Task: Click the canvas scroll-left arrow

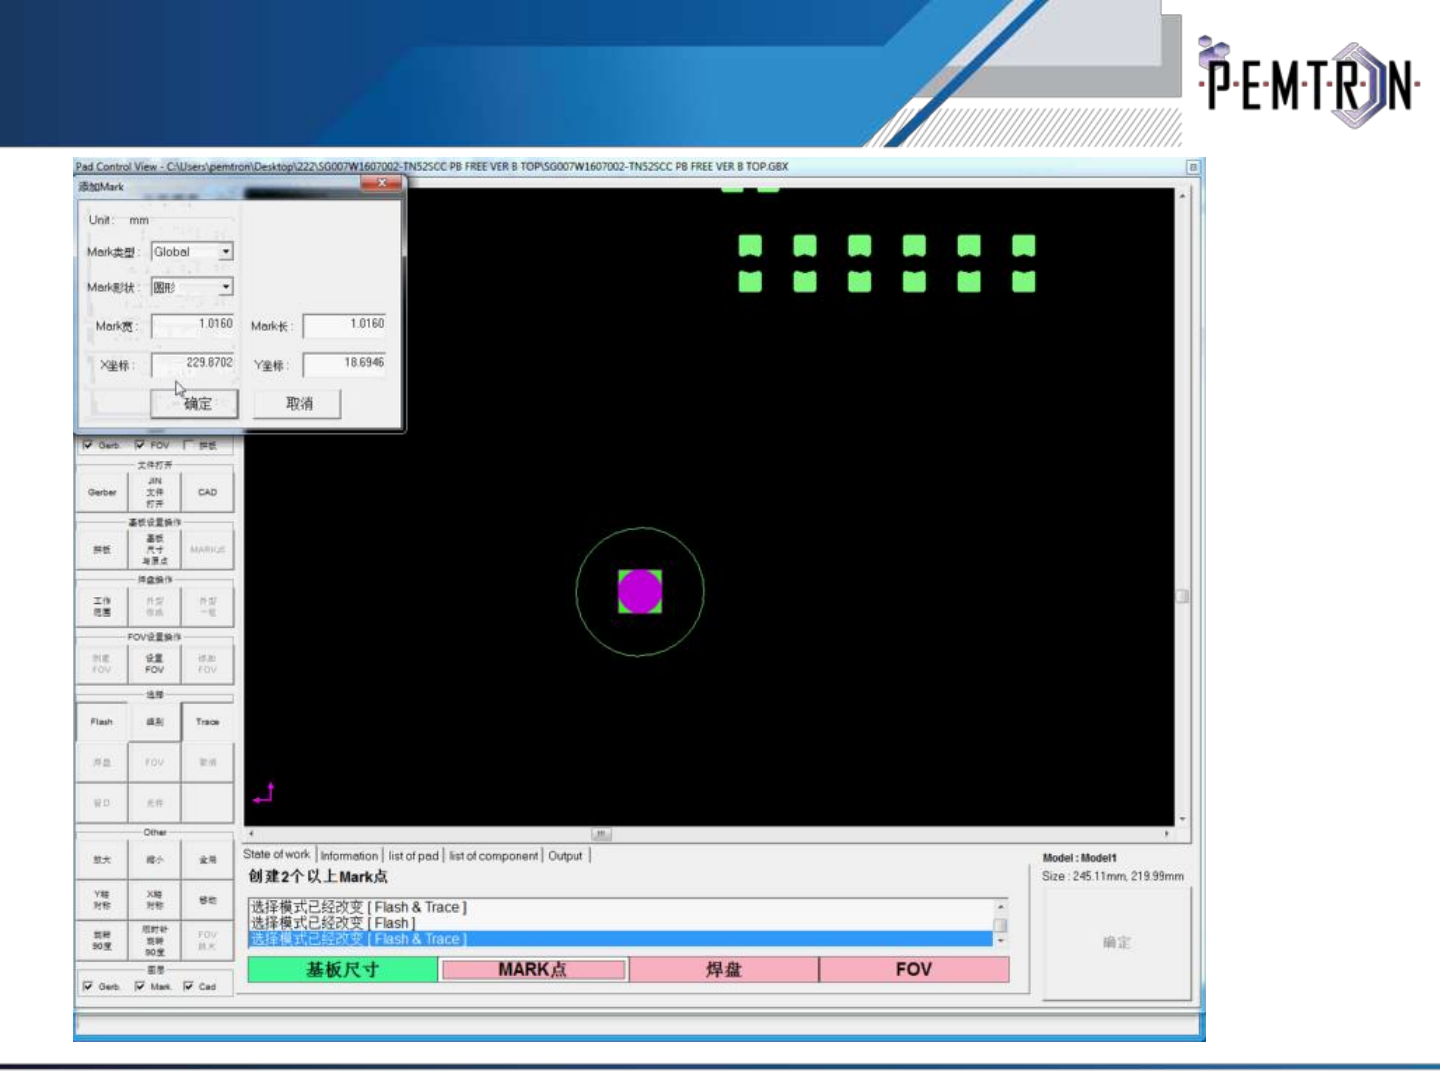Action: [251, 833]
